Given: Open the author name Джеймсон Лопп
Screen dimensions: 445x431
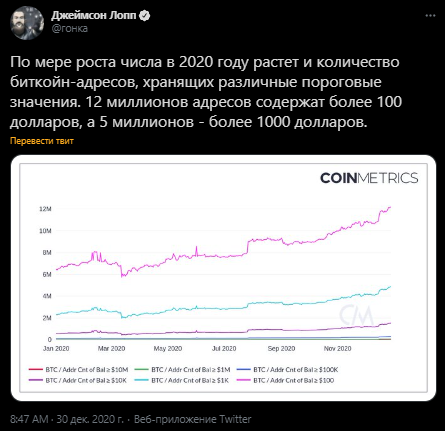Looking at the screenshot, I should [94, 15].
